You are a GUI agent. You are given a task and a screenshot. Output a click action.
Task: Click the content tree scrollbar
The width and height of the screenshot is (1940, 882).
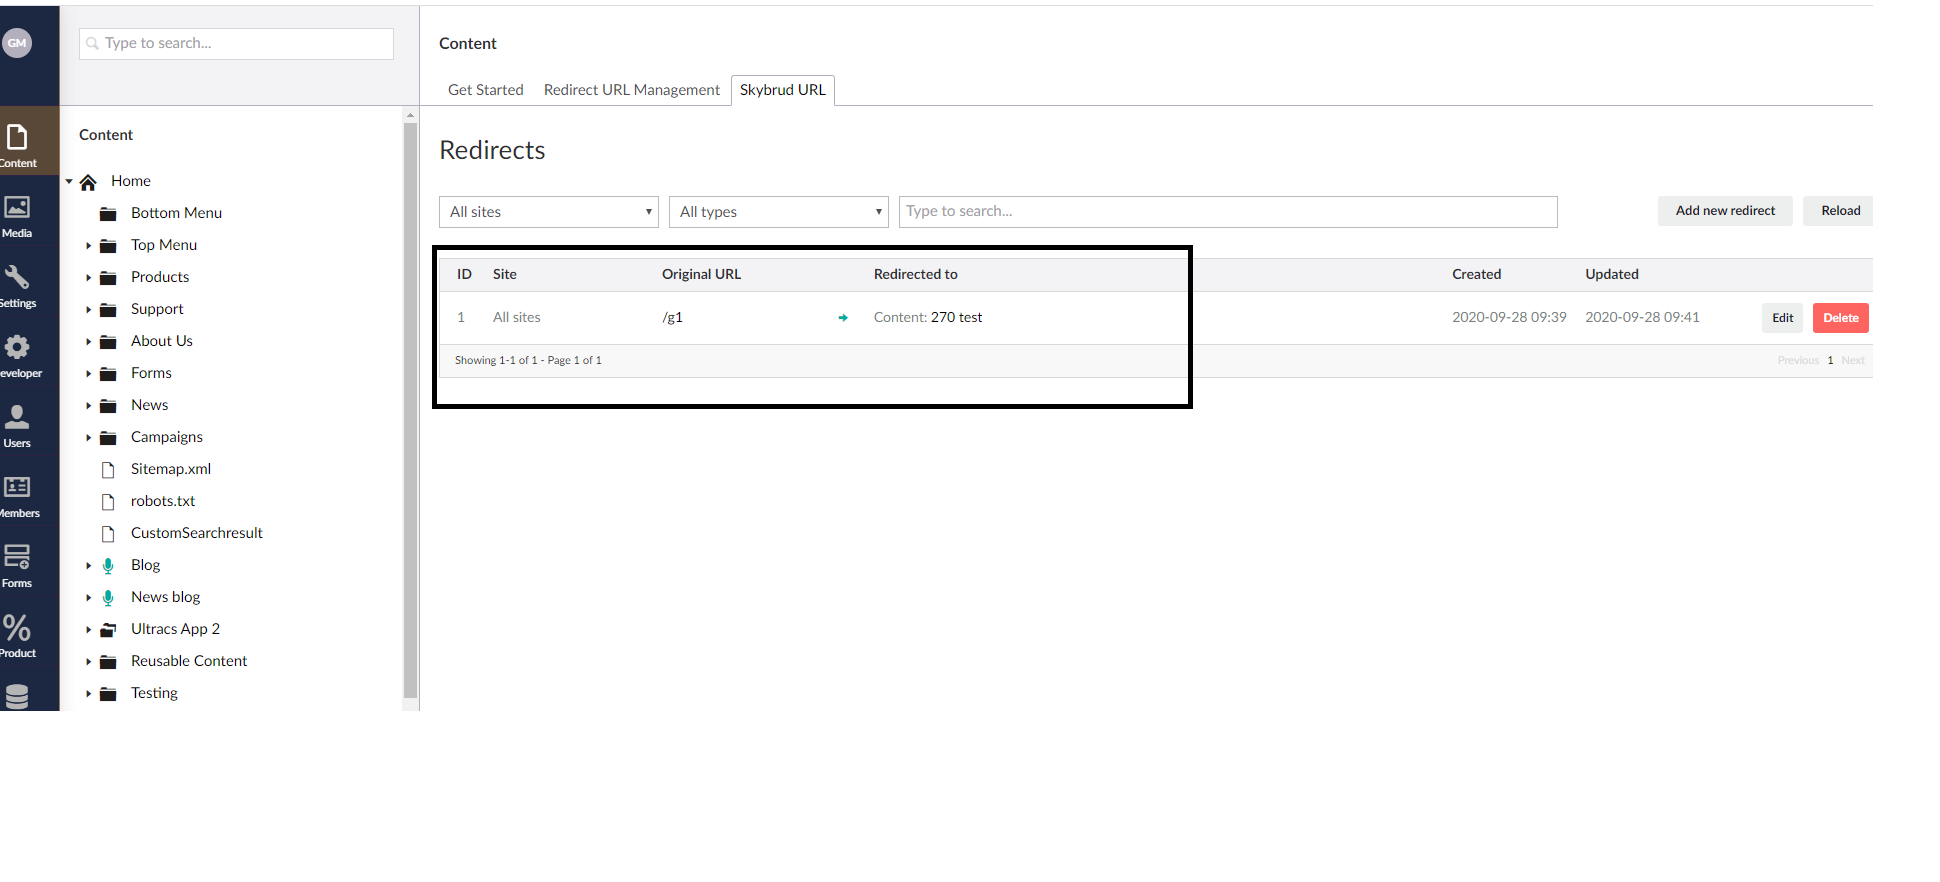click(410, 410)
